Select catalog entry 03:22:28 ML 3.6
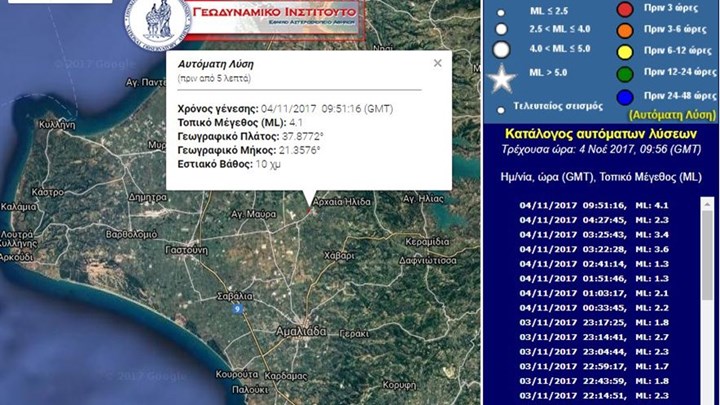The height and width of the screenshot is (405, 720). (594, 249)
